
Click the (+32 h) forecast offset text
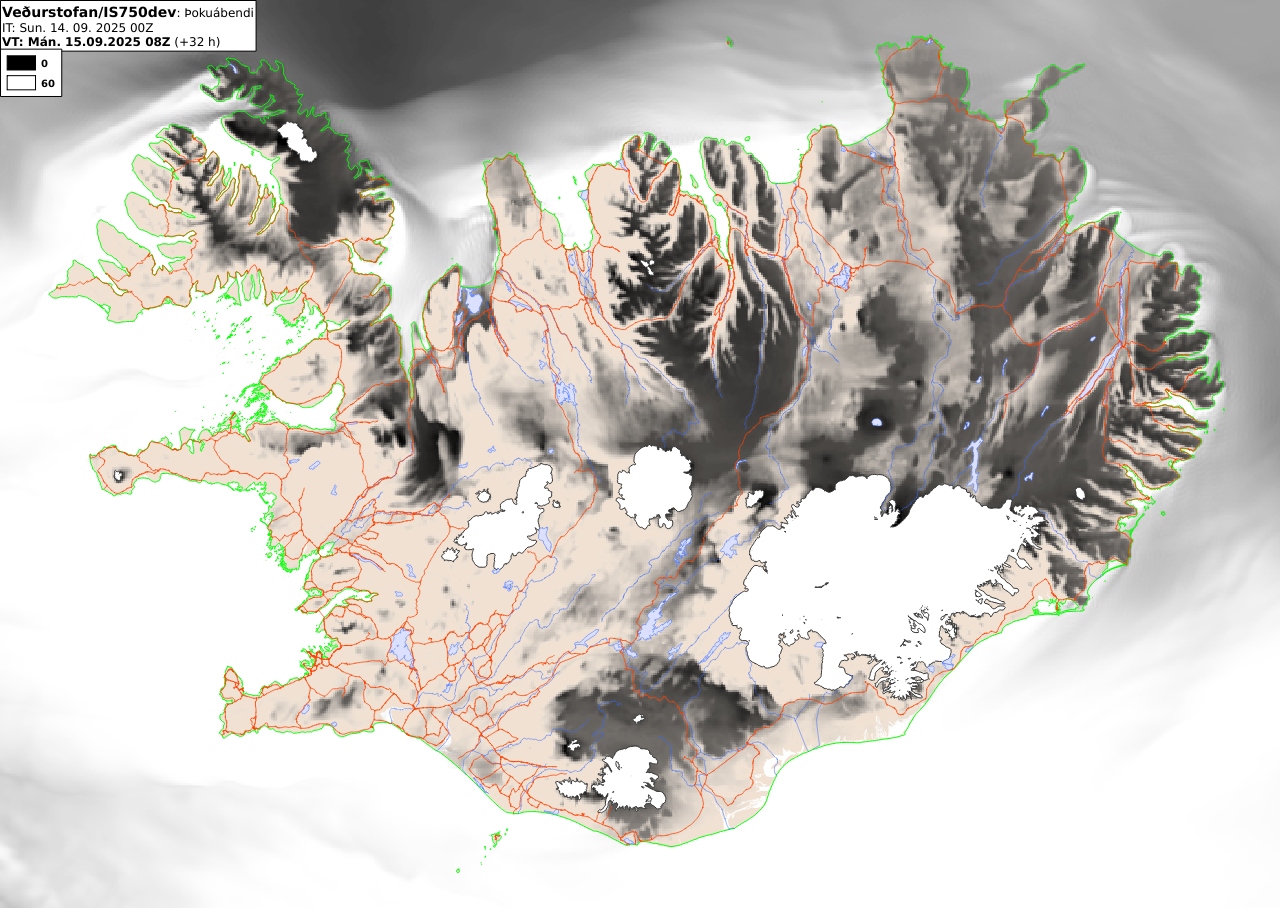(x=197, y=42)
